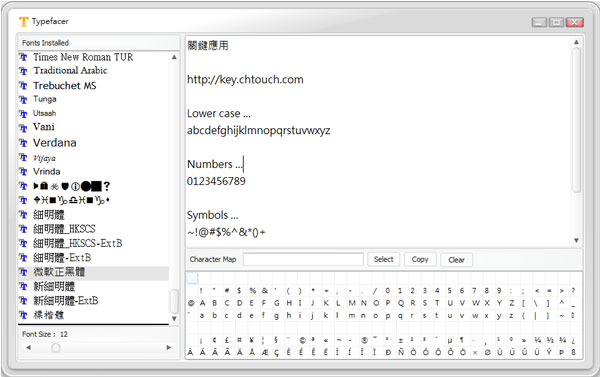Click the abcdefghijklmnopqrstuvwxyz preview line
Screen dimensions: 600x377
pyautogui.click(x=259, y=131)
